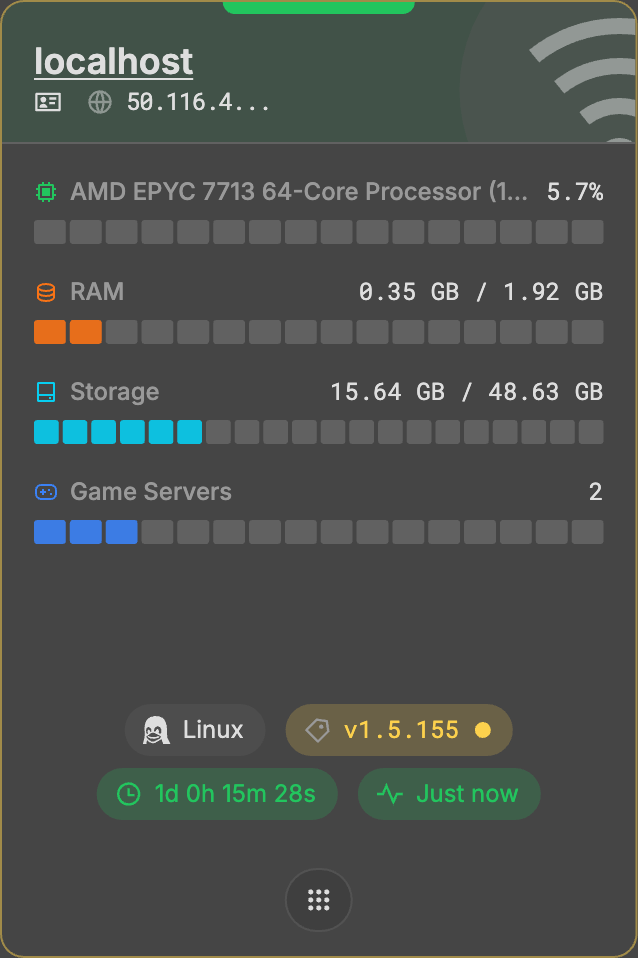Click the version tag icon
This screenshot has width=638, height=958.
coord(317,730)
